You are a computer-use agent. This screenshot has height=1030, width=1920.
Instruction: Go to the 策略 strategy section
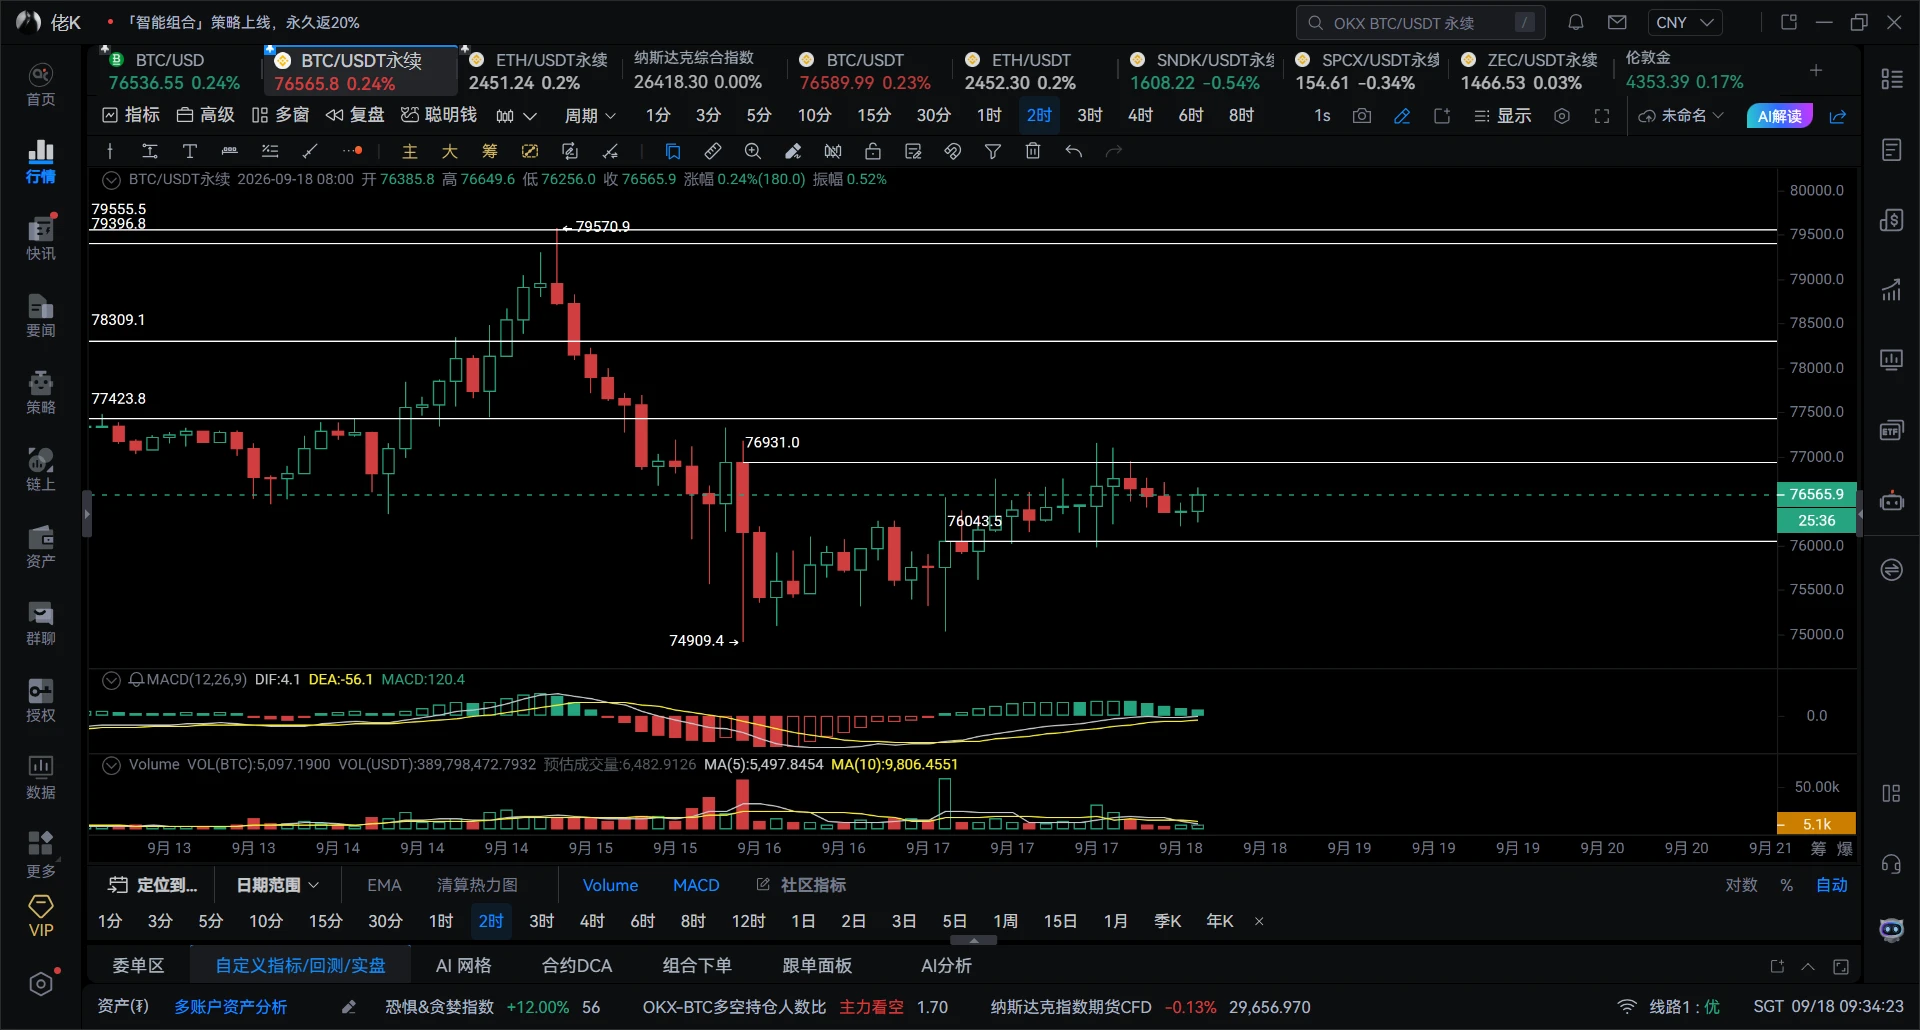tap(40, 392)
